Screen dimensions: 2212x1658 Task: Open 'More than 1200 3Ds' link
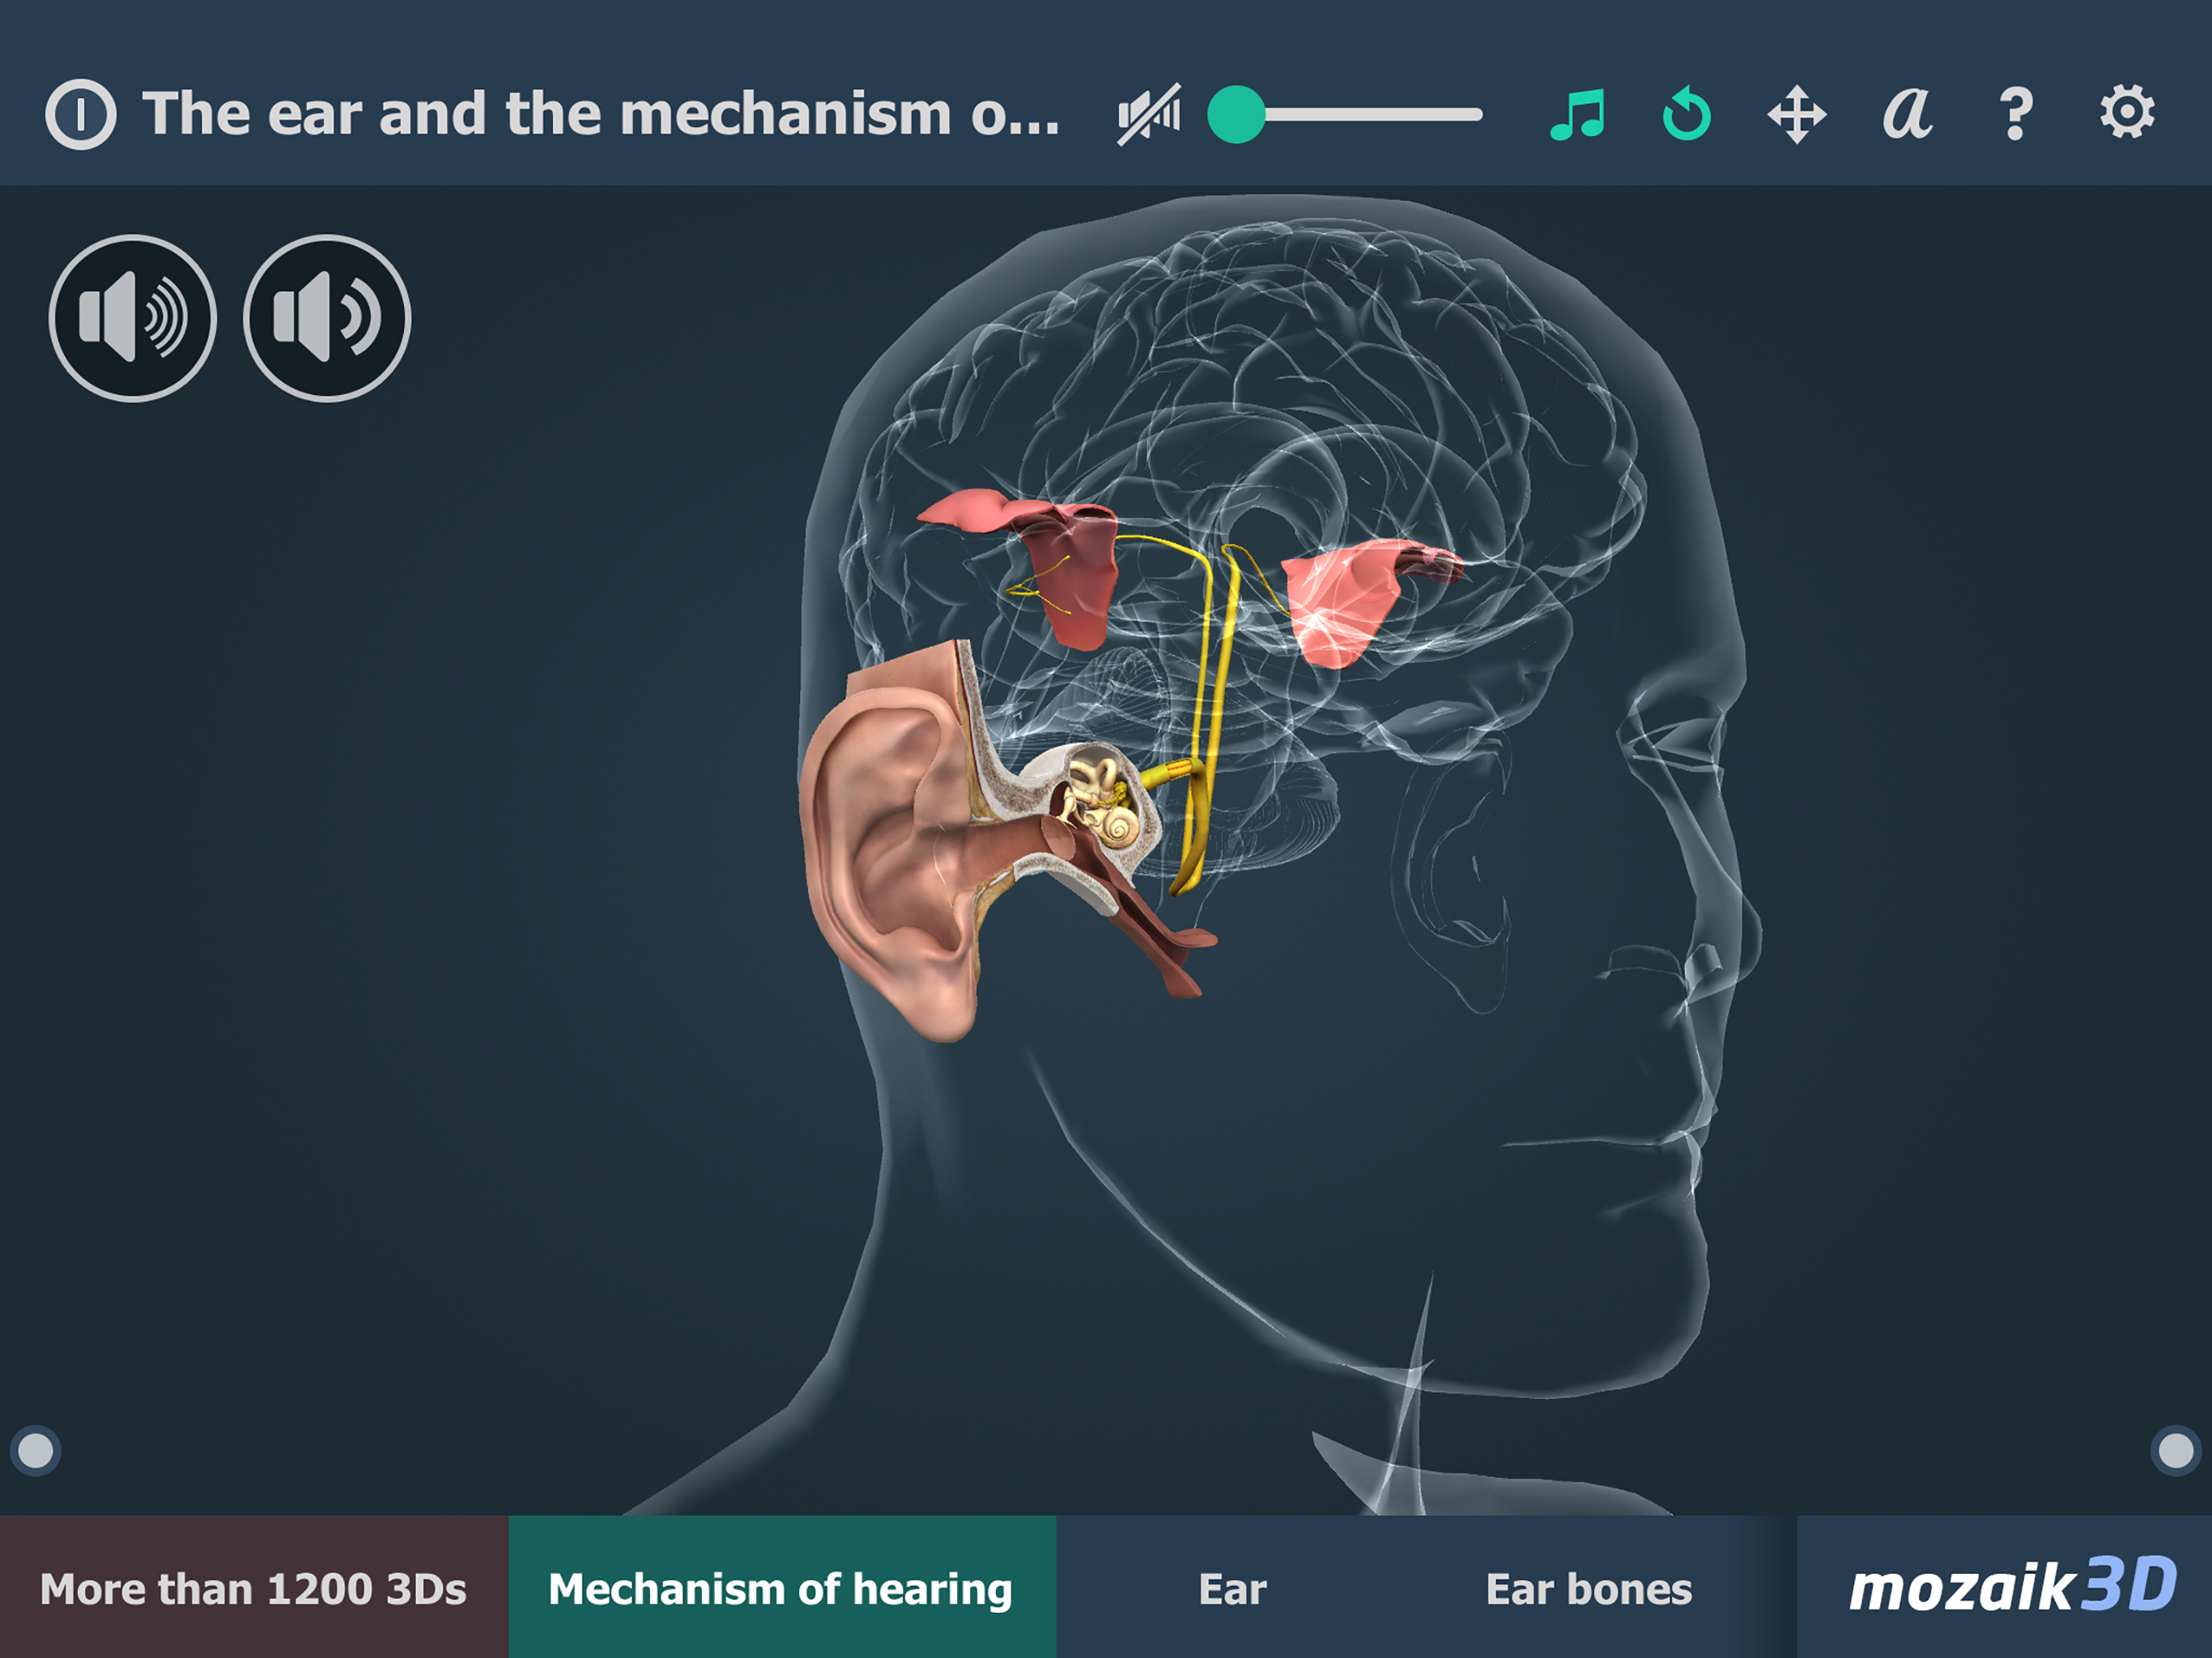[254, 1588]
